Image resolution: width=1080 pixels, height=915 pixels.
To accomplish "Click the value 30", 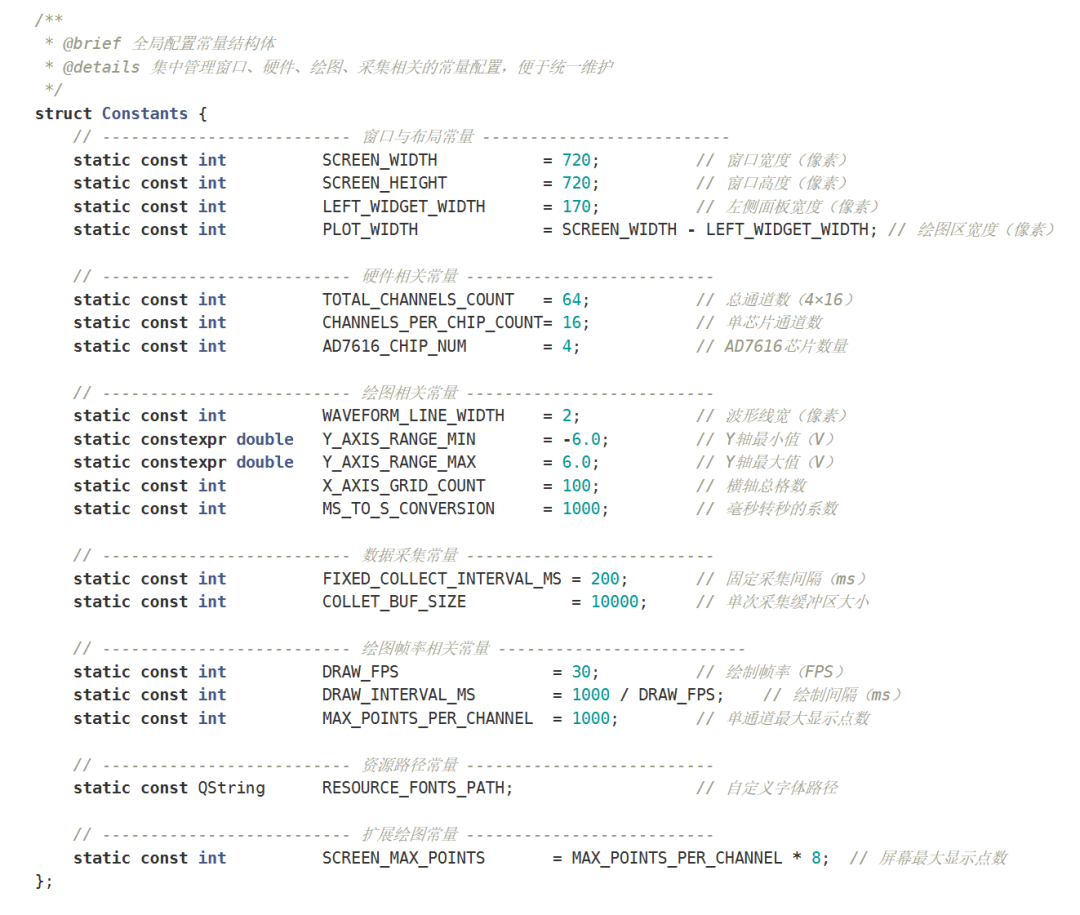I will point(581,672).
